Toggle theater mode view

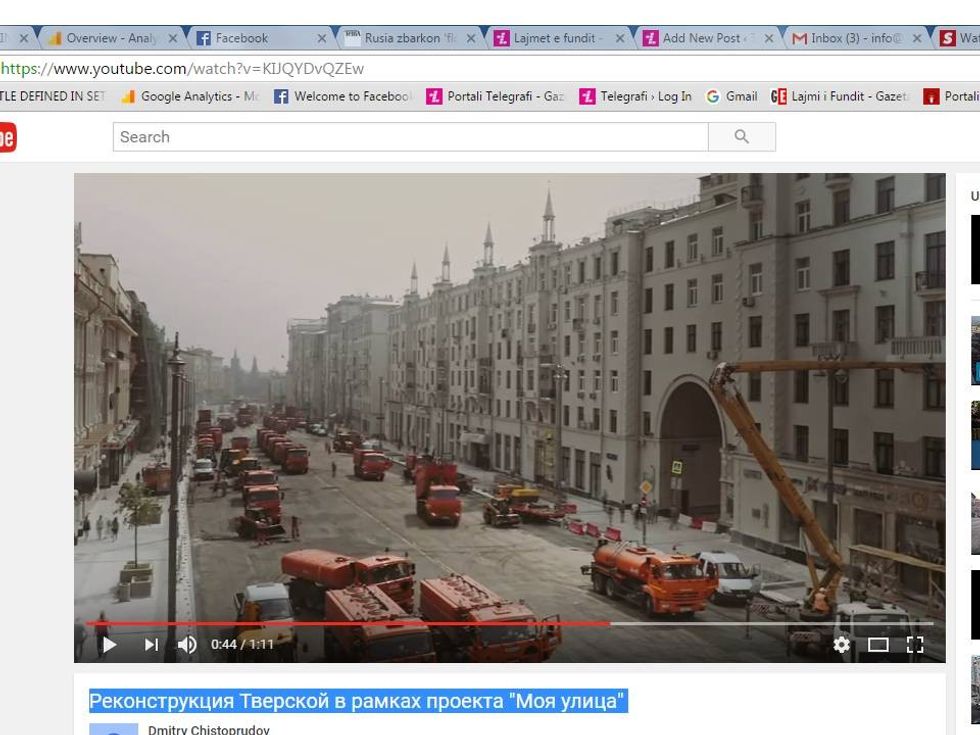click(878, 645)
